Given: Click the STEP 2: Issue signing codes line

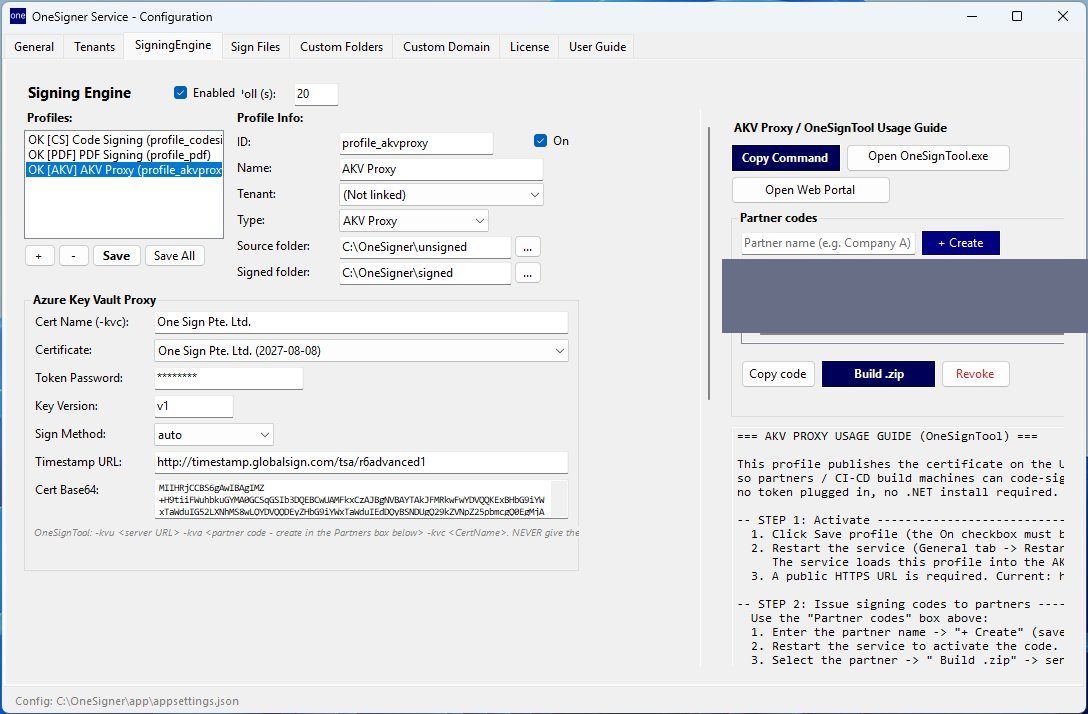Looking at the screenshot, I should pos(901,604).
